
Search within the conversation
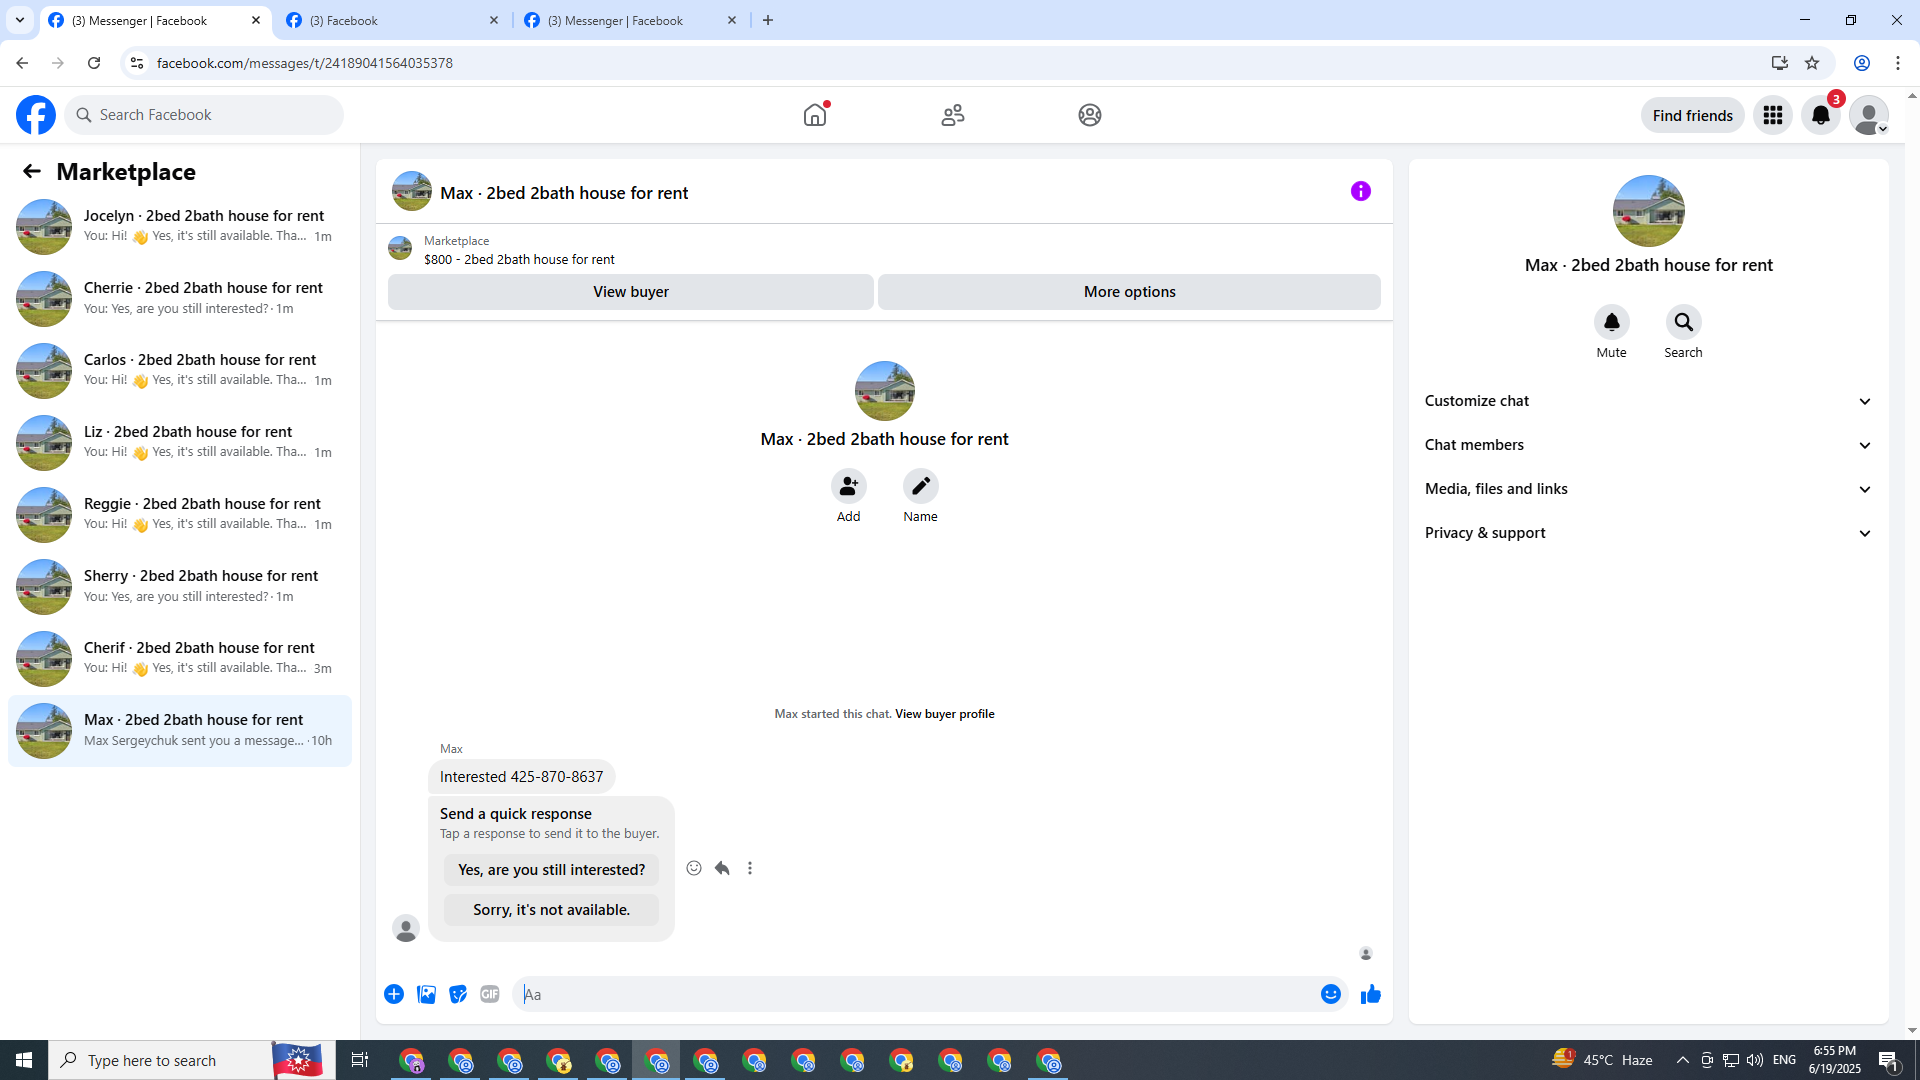click(x=1684, y=322)
